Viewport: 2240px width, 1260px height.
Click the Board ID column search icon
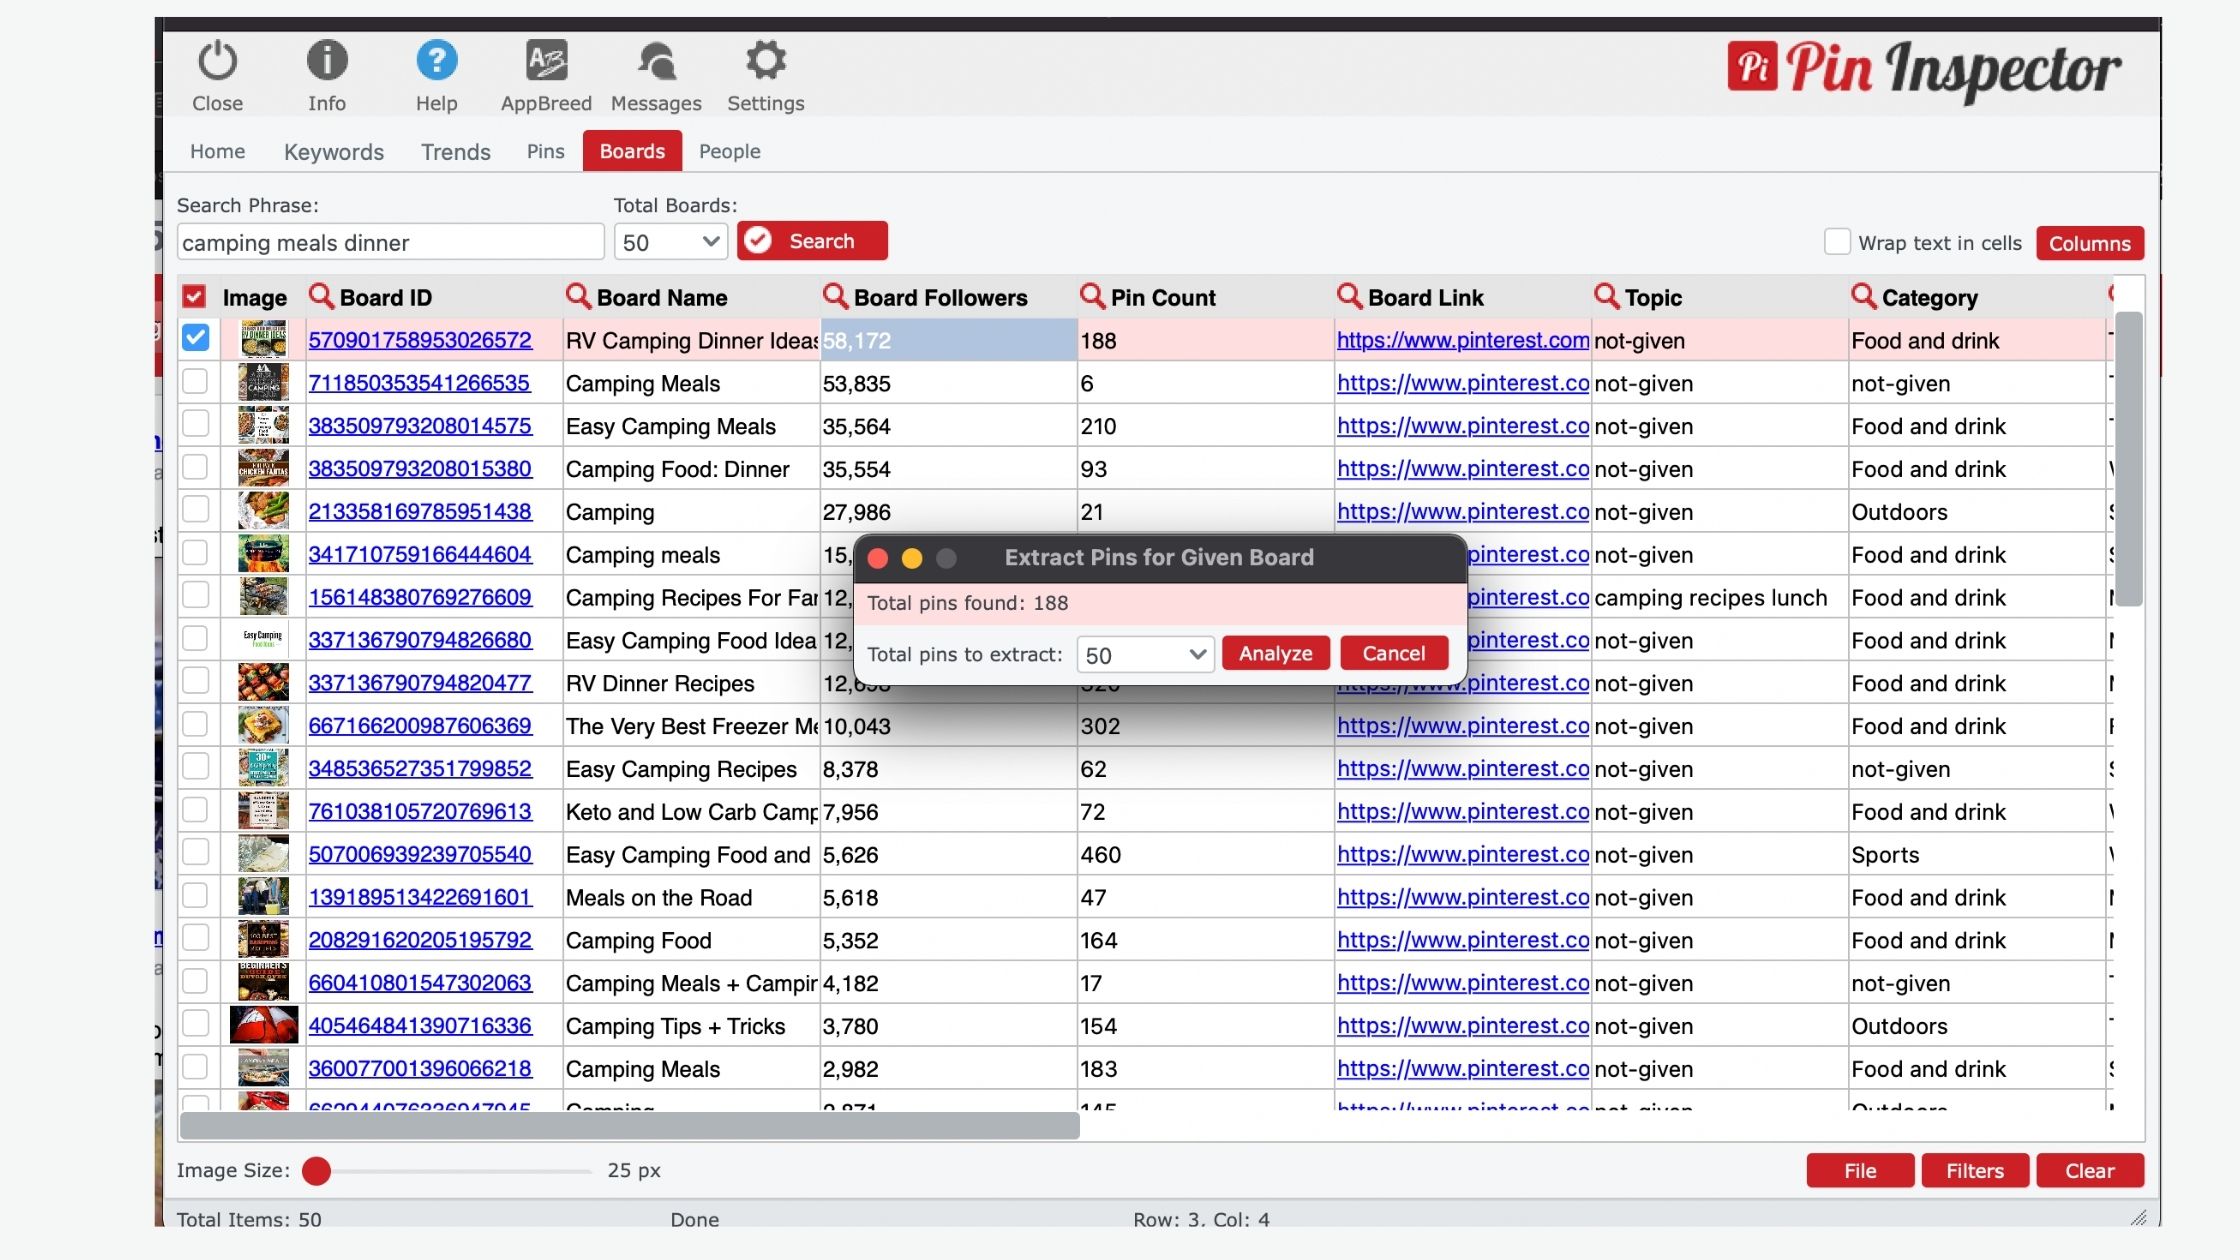[321, 296]
